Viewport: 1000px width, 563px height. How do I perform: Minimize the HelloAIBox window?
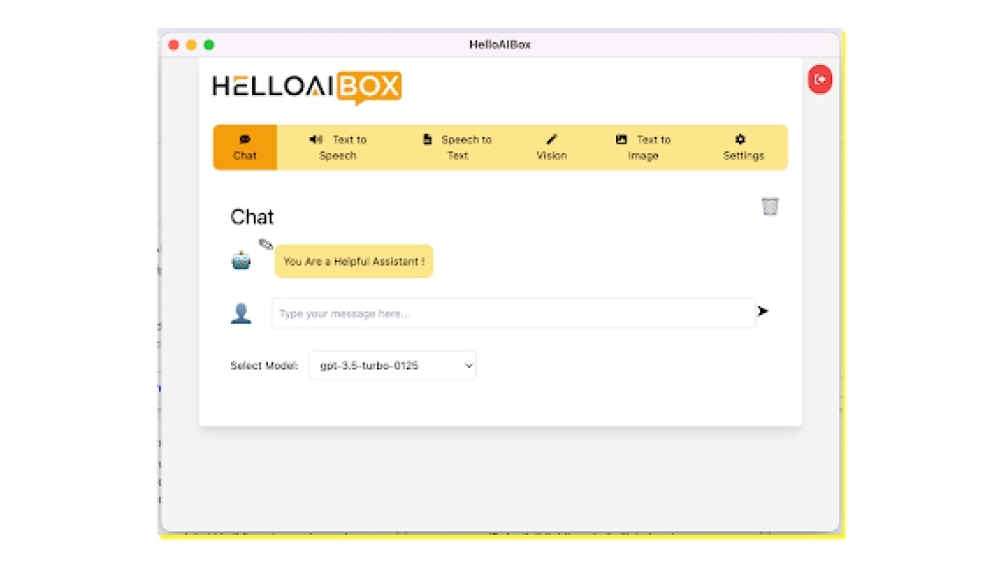(191, 45)
